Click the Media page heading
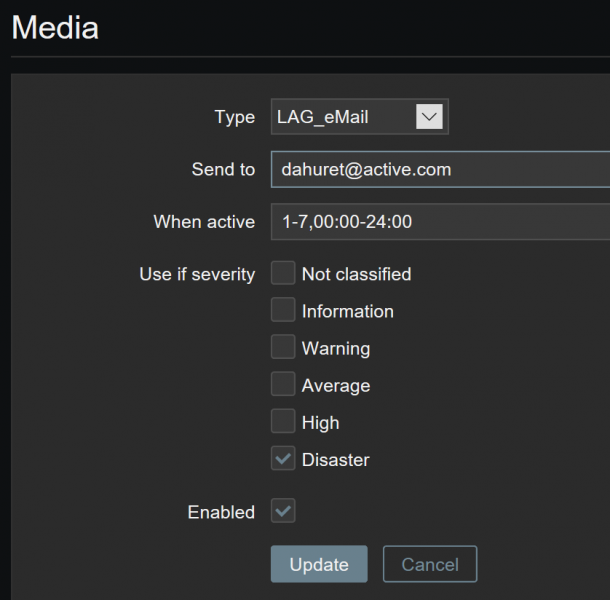 [x=55, y=27]
